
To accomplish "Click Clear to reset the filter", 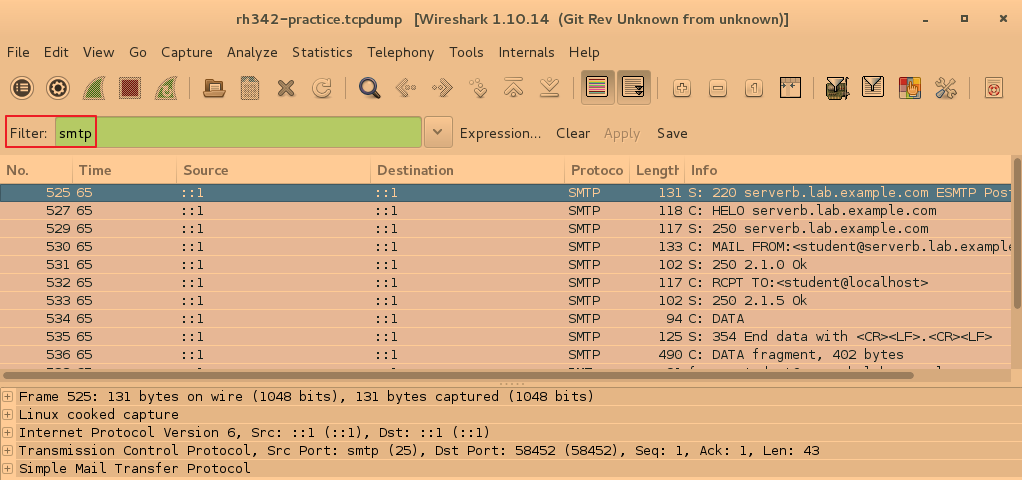I will [573, 133].
